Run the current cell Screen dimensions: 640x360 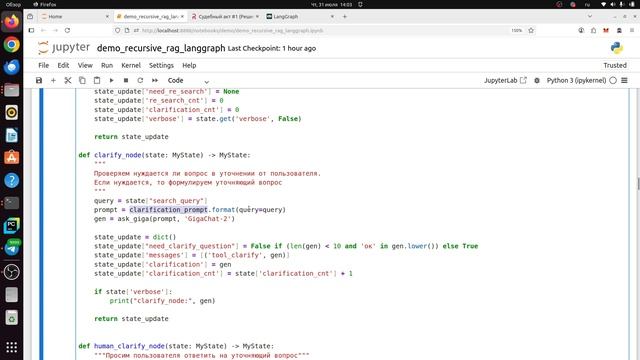(x=111, y=80)
